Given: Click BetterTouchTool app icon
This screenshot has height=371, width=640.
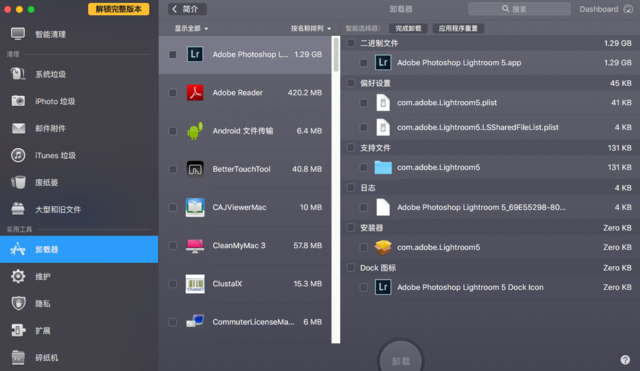Looking at the screenshot, I should pyautogui.click(x=195, y=169).
